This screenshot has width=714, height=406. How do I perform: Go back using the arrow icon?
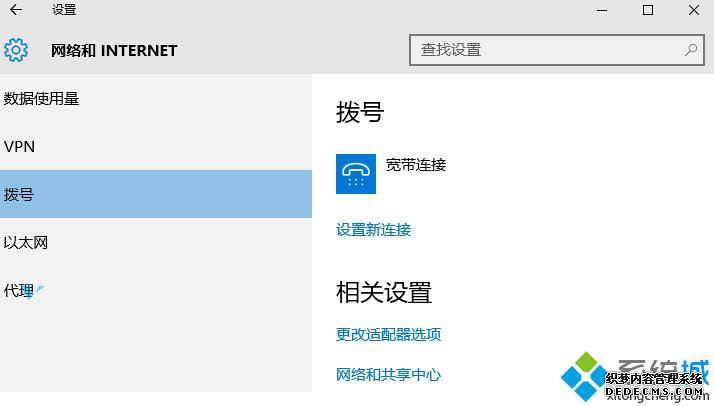click(x=16, y=10)
